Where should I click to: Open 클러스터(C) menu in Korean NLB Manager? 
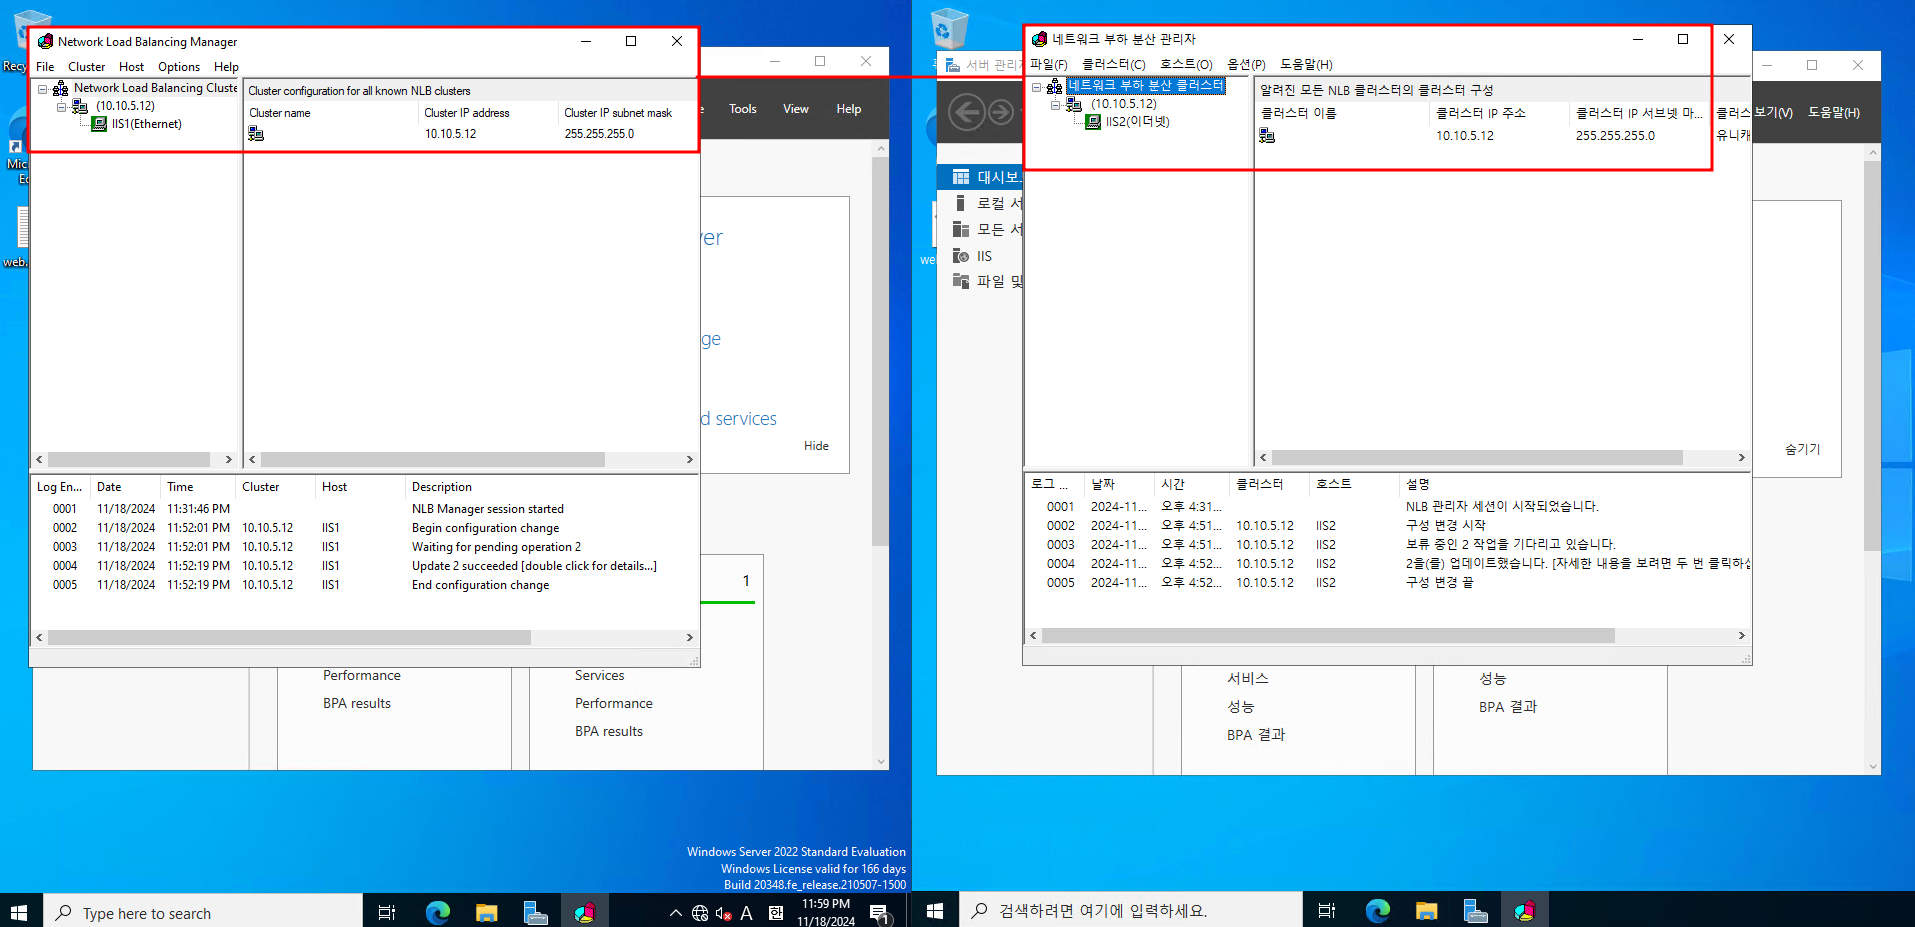pyautogui.click(x=1113, y=64)
